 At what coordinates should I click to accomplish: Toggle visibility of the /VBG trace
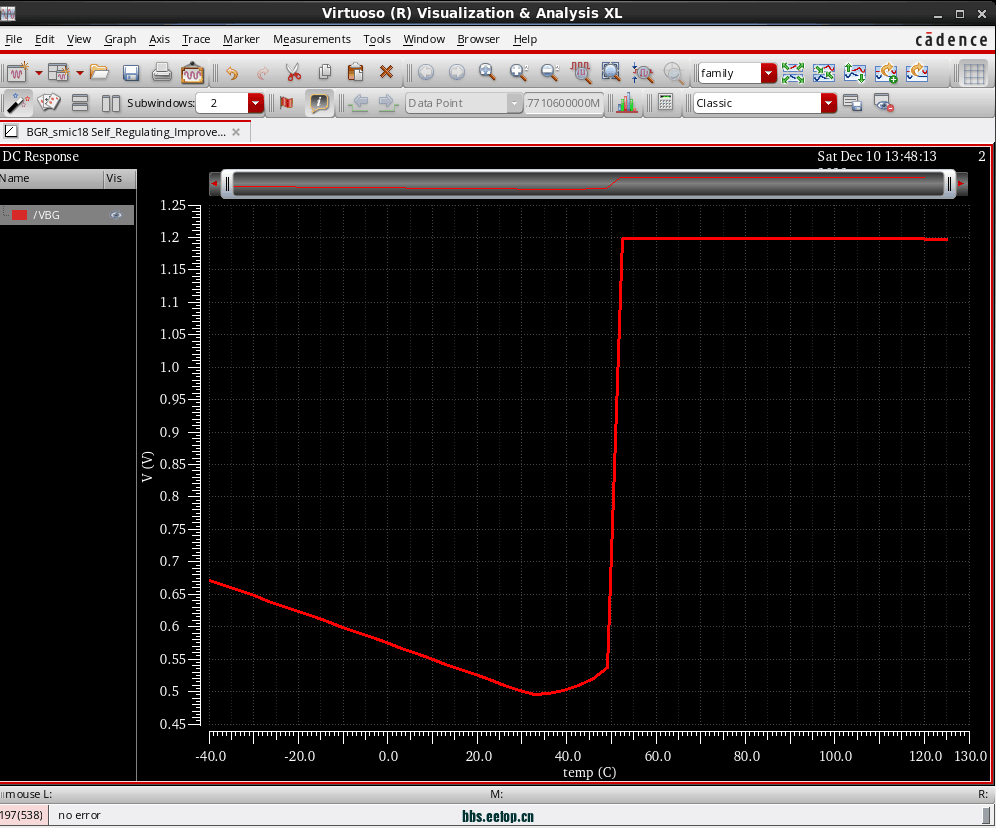point(116,215)
